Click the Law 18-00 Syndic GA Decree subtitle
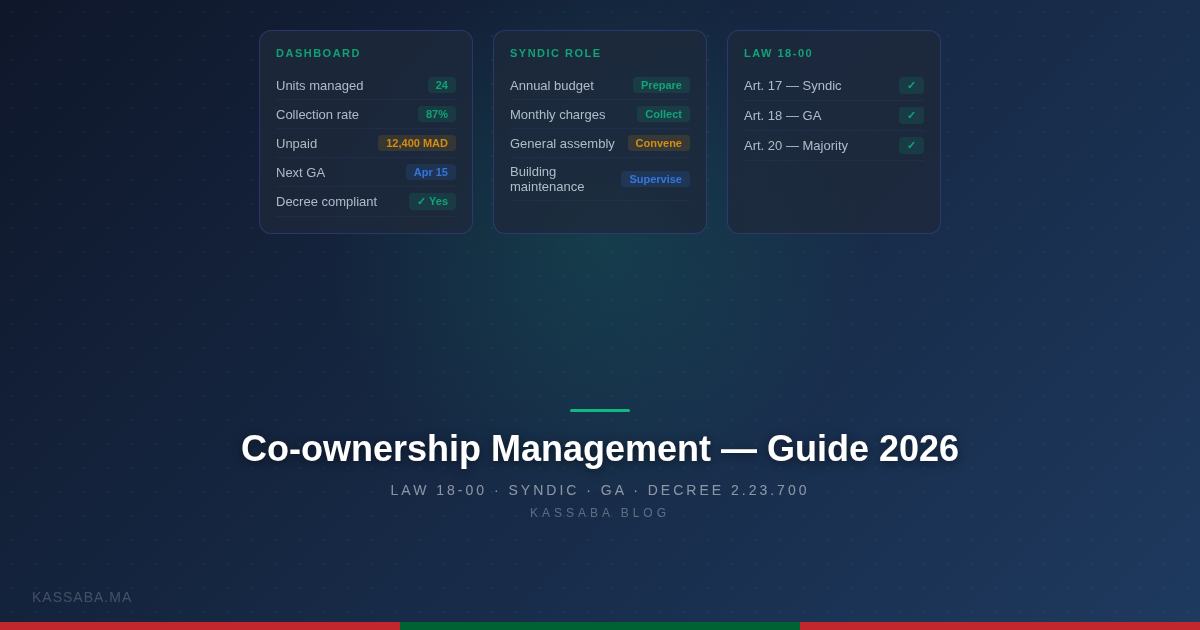 point(600,490)
